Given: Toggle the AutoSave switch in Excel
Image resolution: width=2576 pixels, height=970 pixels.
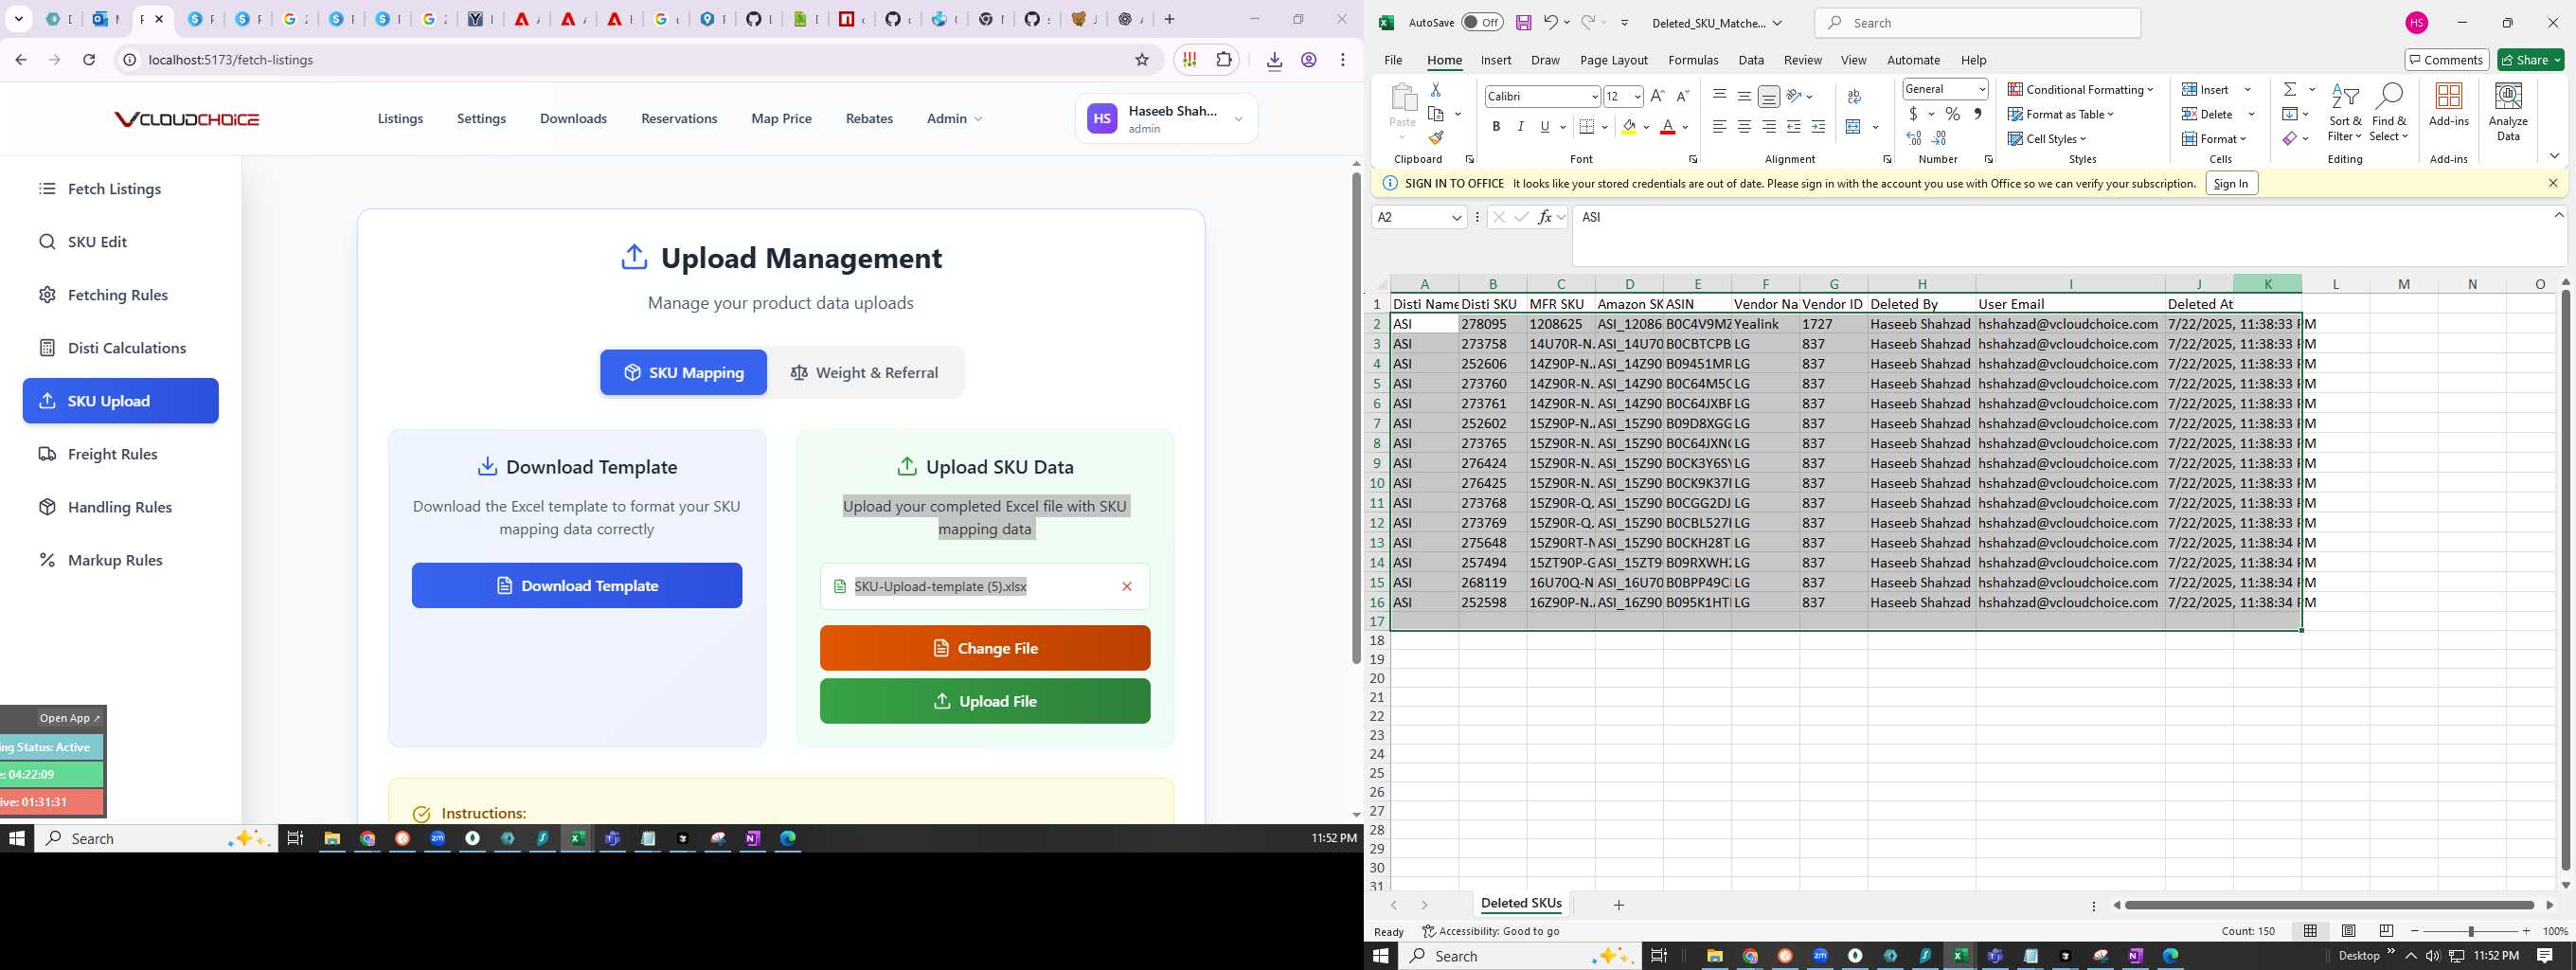Looking at the screenshot, I should (1481, 23).
